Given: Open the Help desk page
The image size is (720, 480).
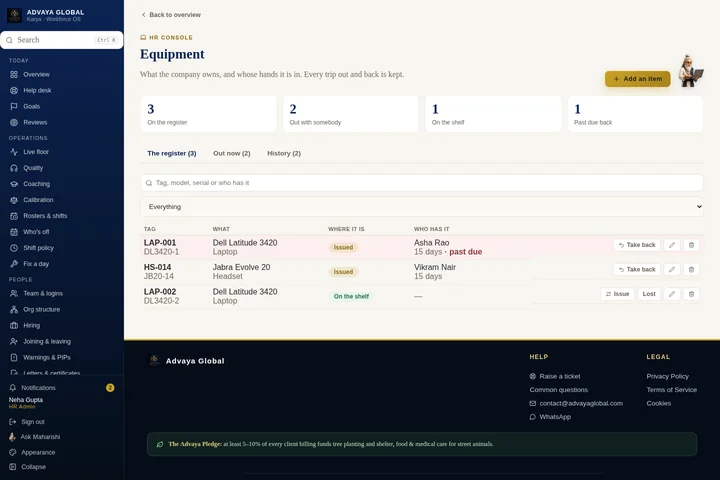Looking at the screenshot, I should 37,90.
